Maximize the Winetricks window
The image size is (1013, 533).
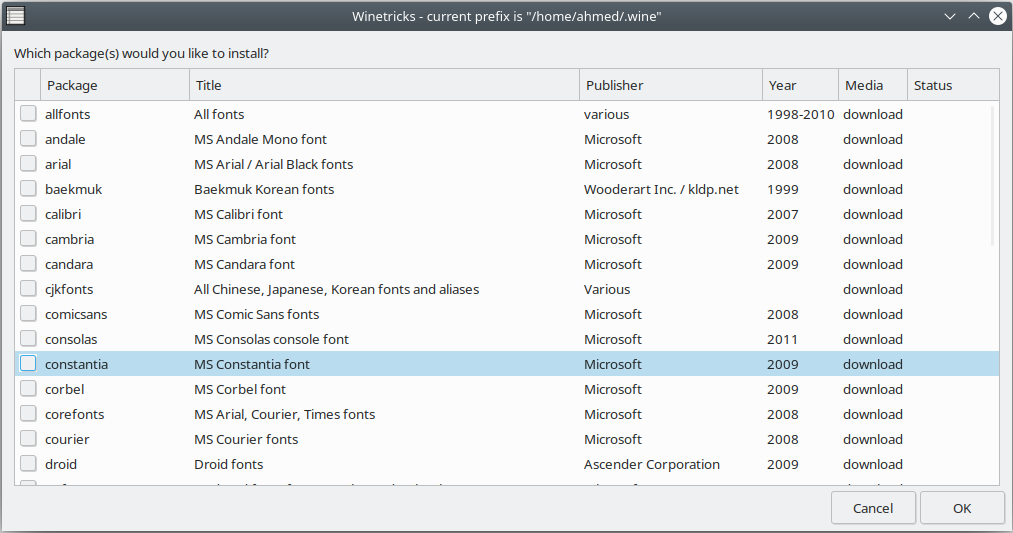974,16
